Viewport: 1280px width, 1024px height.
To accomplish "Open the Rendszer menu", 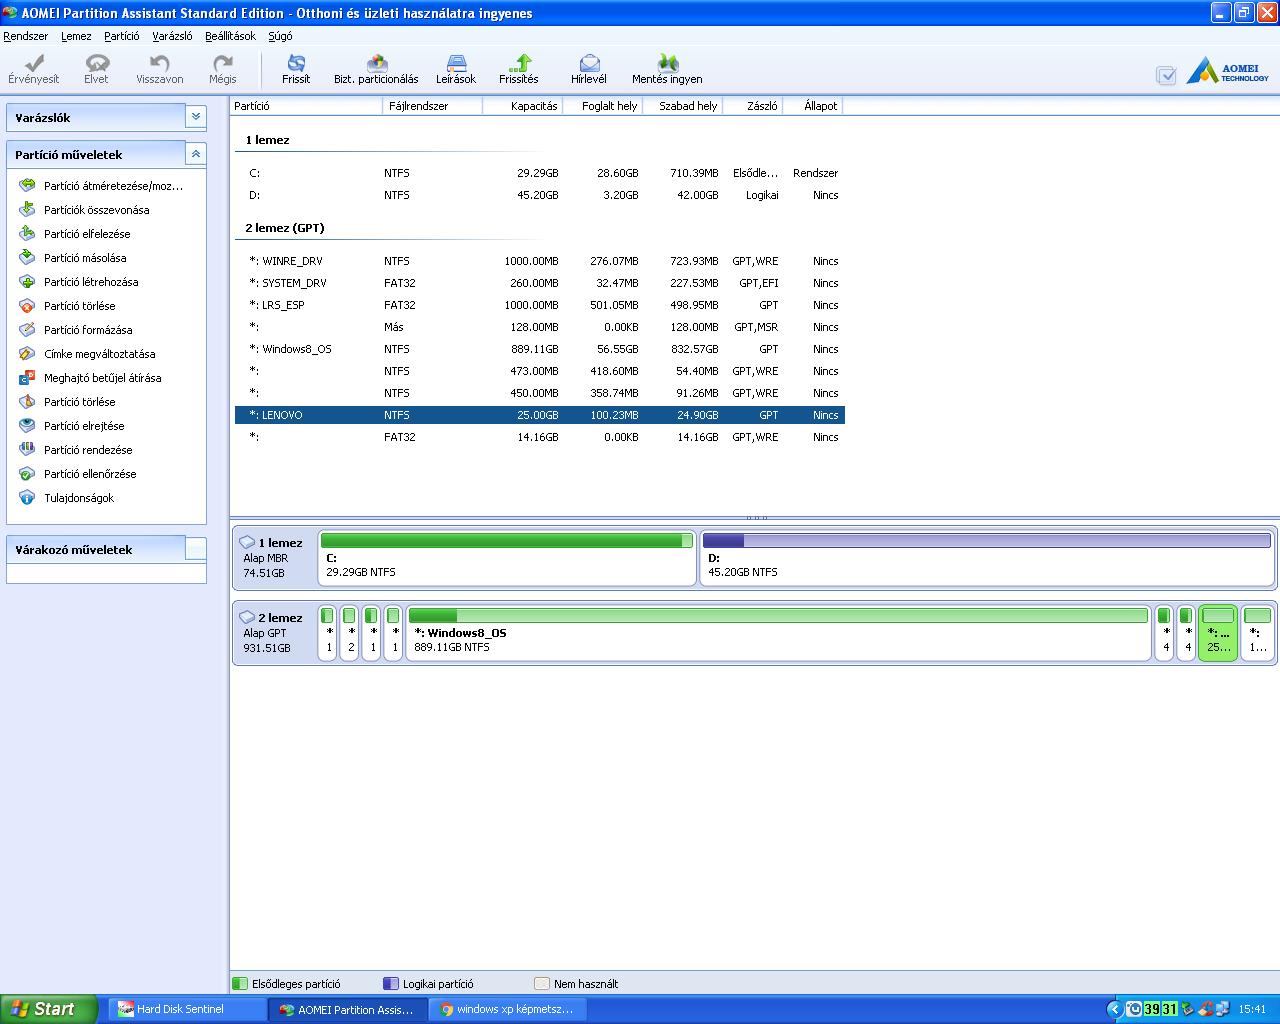I will pos(25,36).
